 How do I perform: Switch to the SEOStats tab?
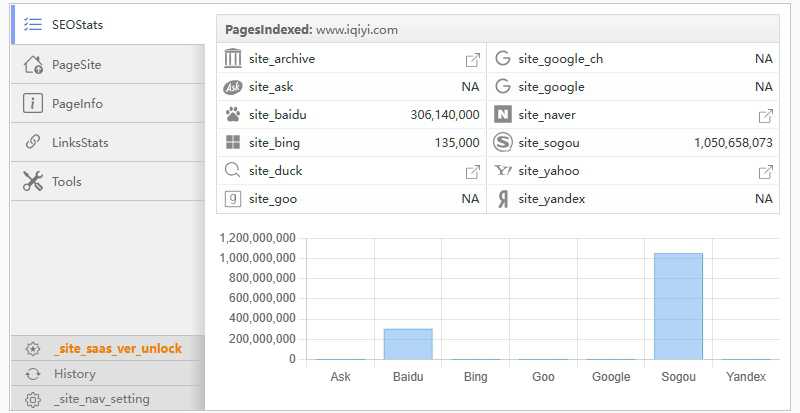point(77,25)
